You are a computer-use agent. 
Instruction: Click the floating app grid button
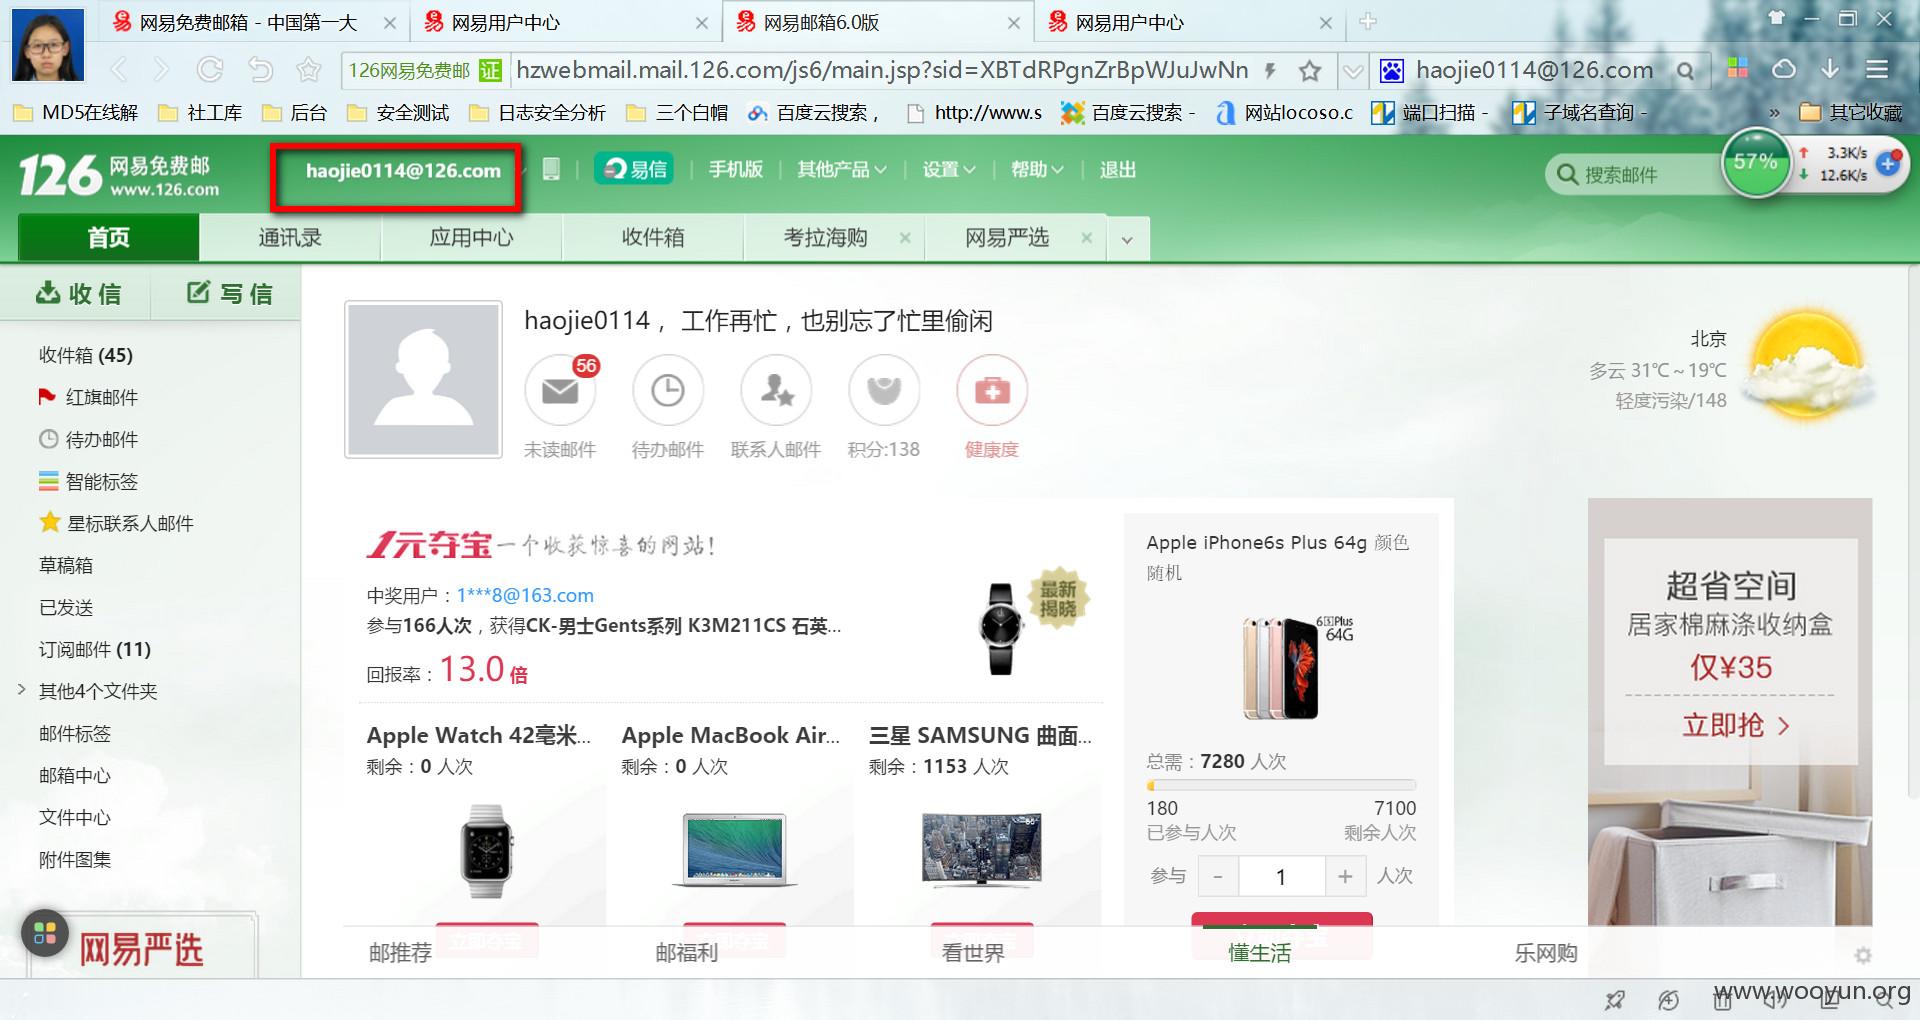[45, 933]
